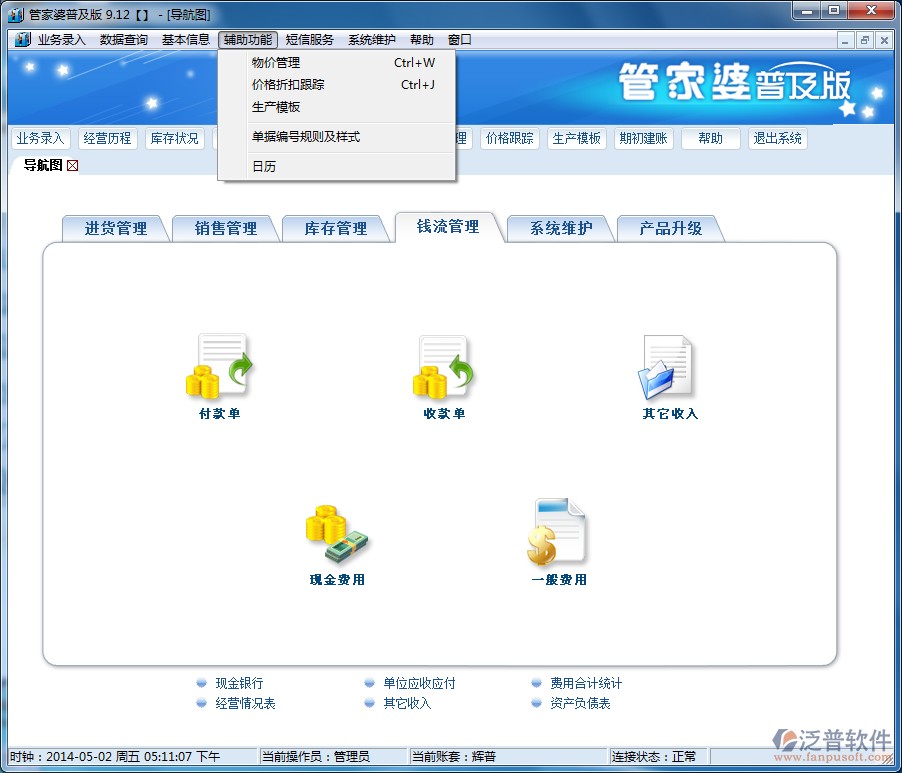Viewport: 902px width, 773px height.
Task: Click the 经营历程 toolbar button
Action: tap(107, 139)
